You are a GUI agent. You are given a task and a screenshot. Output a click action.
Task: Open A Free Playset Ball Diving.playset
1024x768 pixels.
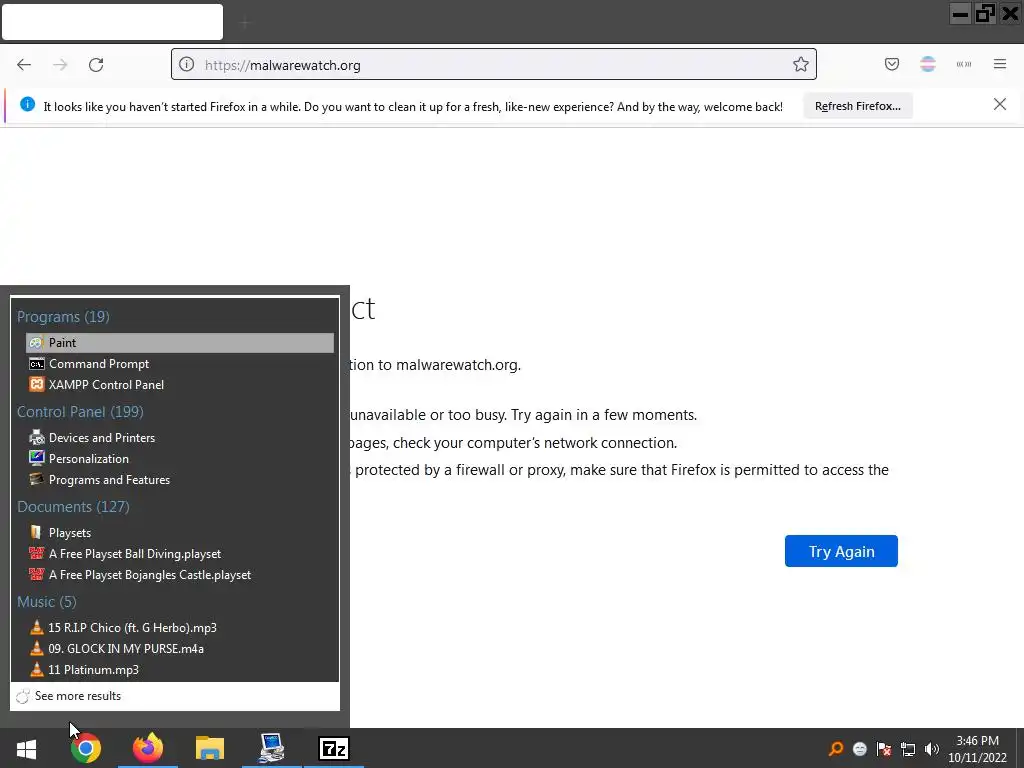pos(180,554)
